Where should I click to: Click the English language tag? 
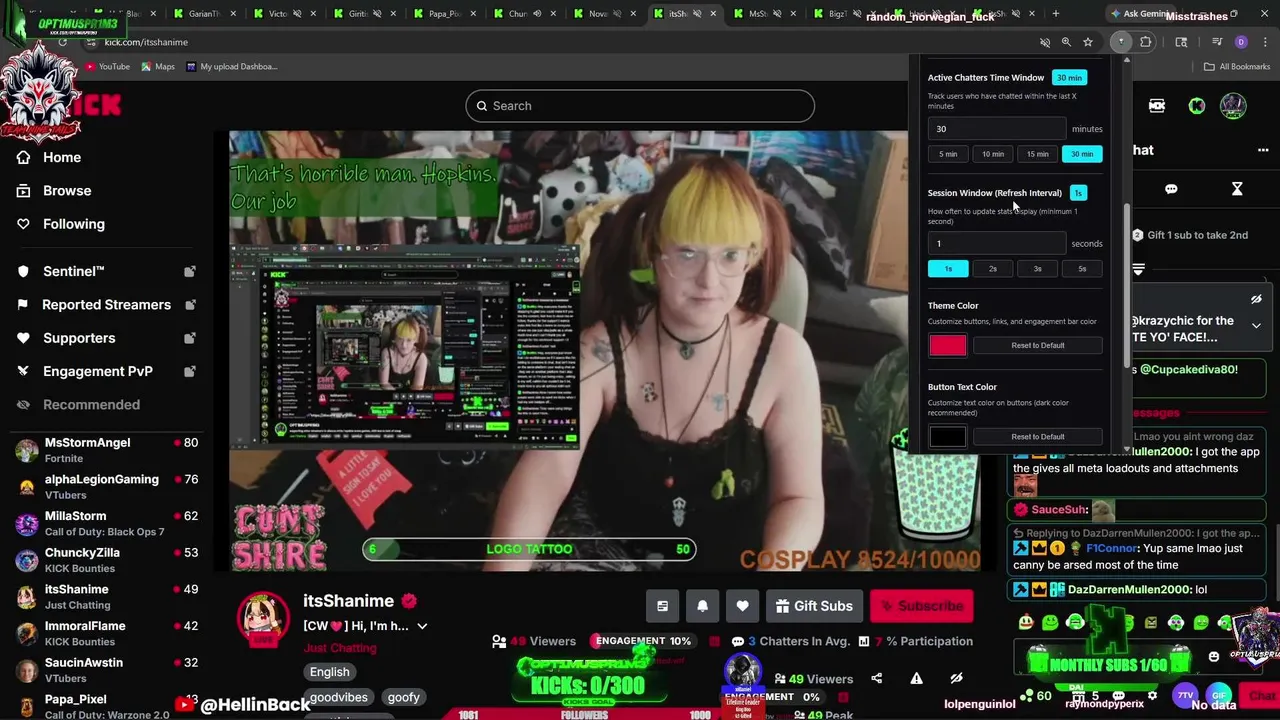coord(329,672)
